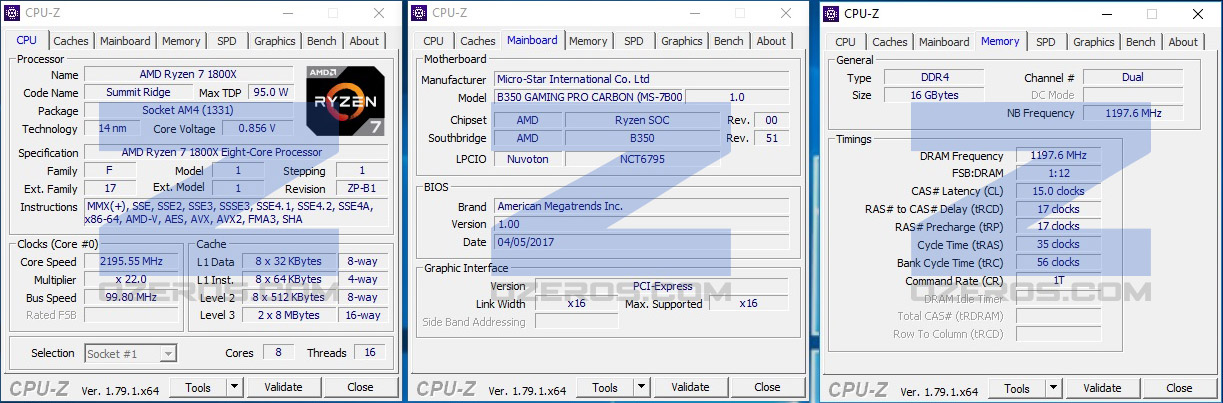
Task: Click the BIOS date 04/05/2017
Action: (641, 242)
